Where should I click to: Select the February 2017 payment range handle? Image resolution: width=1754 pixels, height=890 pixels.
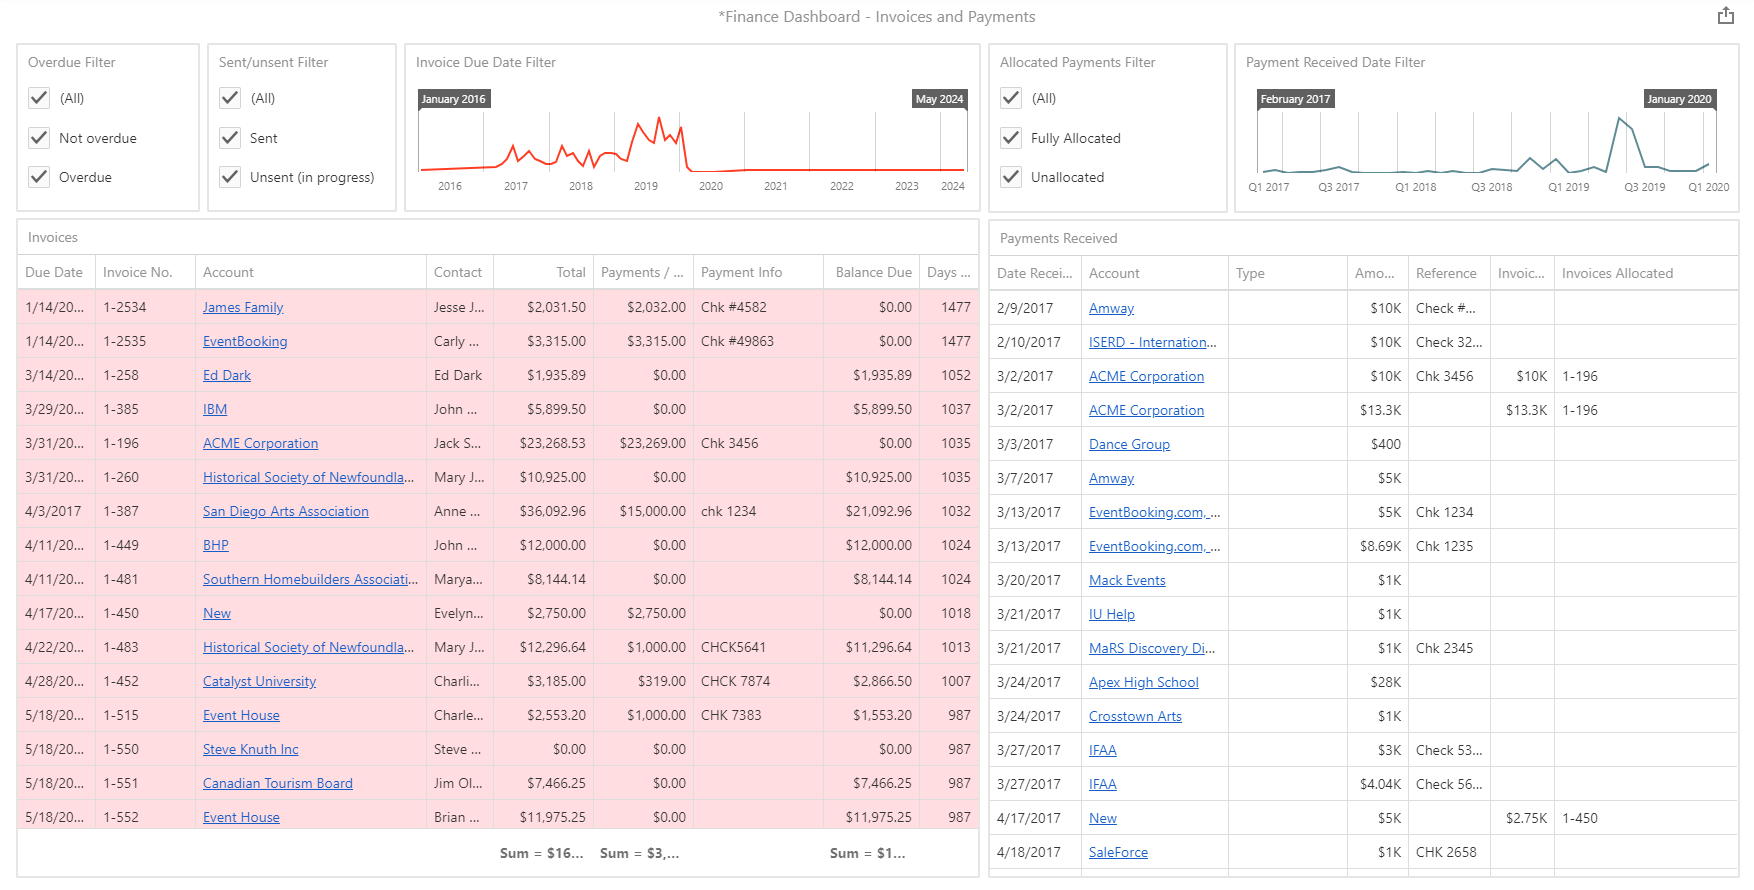tap(1295, 99)
